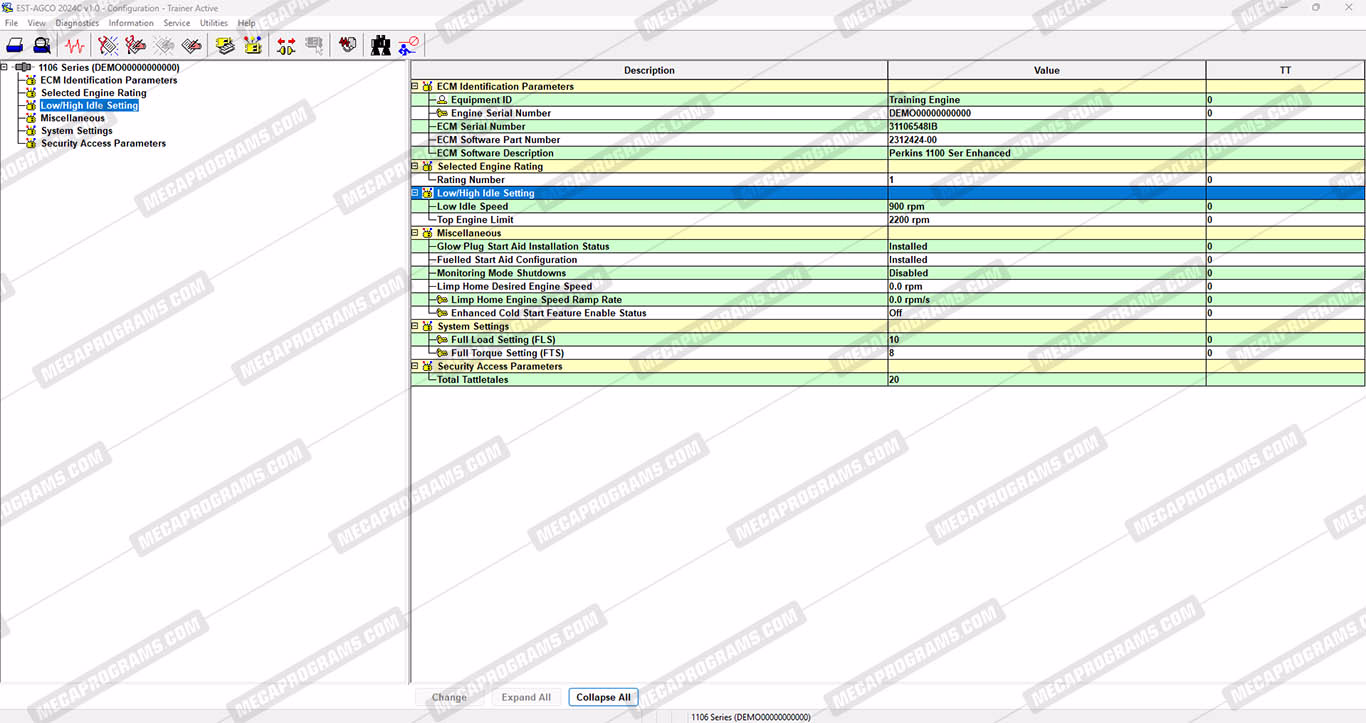Collapse ECM Identification Parameters group in table

[x=415, y=87]
